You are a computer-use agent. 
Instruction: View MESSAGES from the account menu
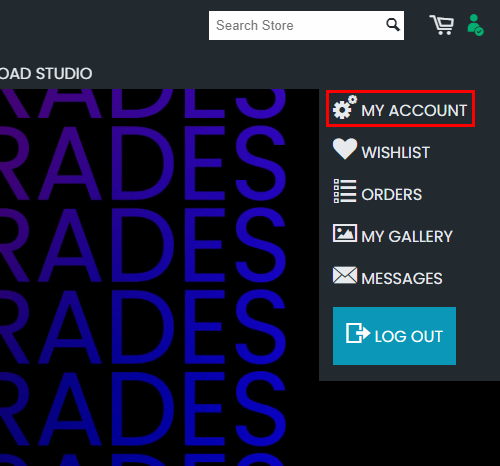click(x=402, y=279)
